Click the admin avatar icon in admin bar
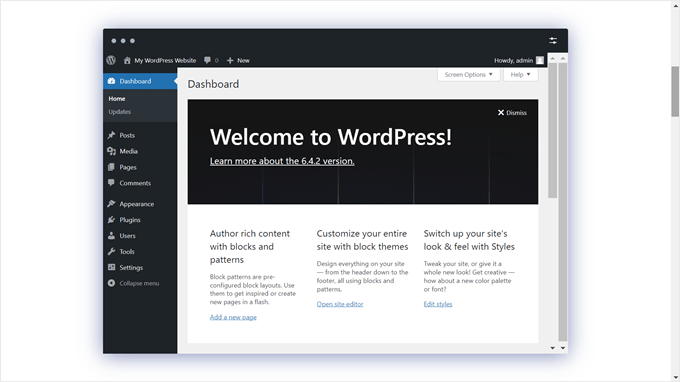 pyautogui.click(x=539, y=60)
